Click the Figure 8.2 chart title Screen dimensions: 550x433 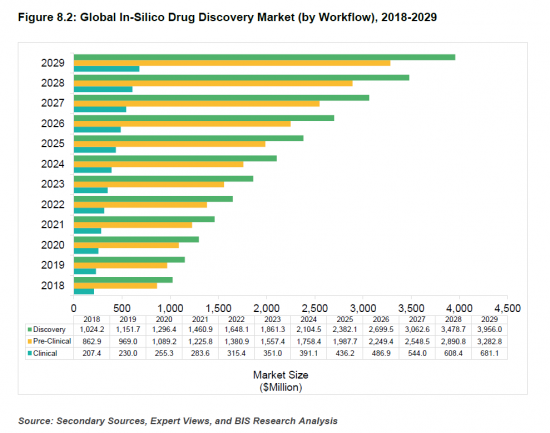[x=227, y=17]
